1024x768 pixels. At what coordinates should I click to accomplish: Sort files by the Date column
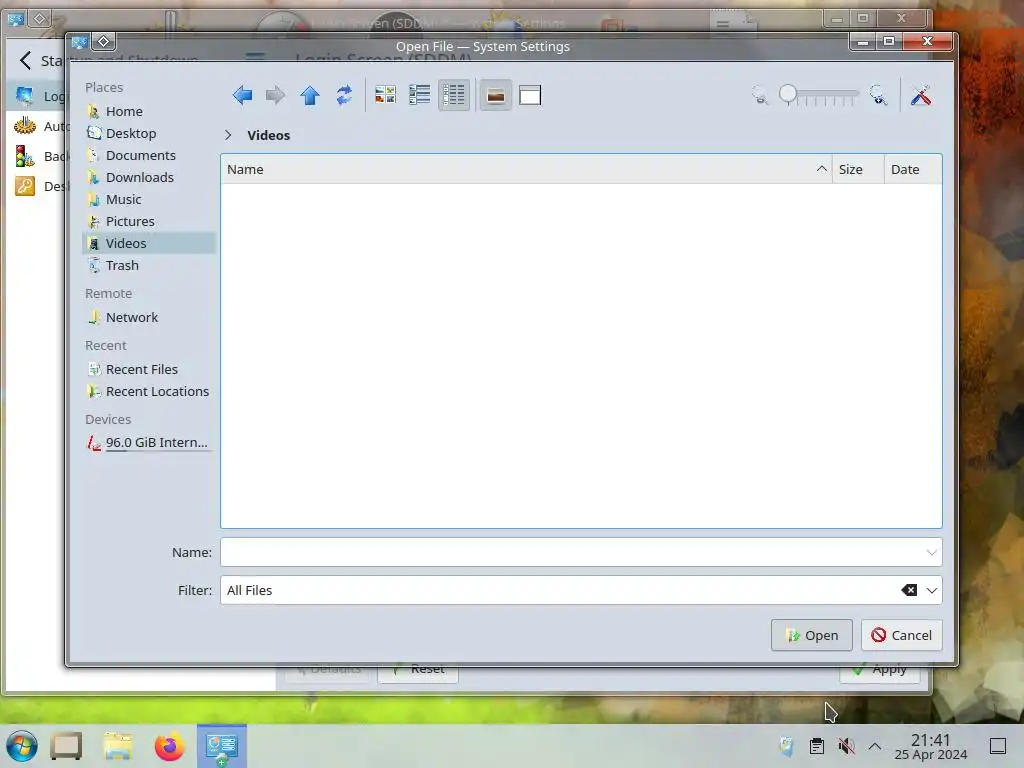(913, 169)
